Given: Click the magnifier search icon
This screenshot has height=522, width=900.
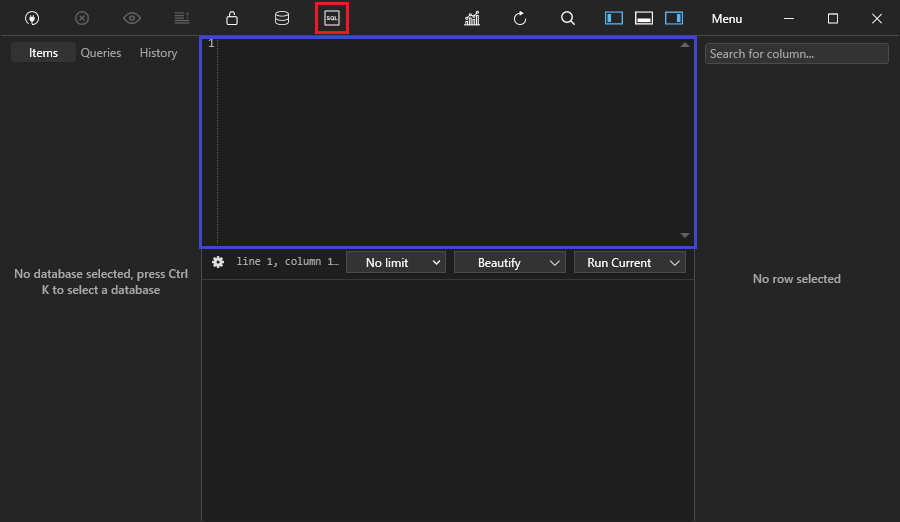Looking at the screenshot, I should tap(568, 18).
